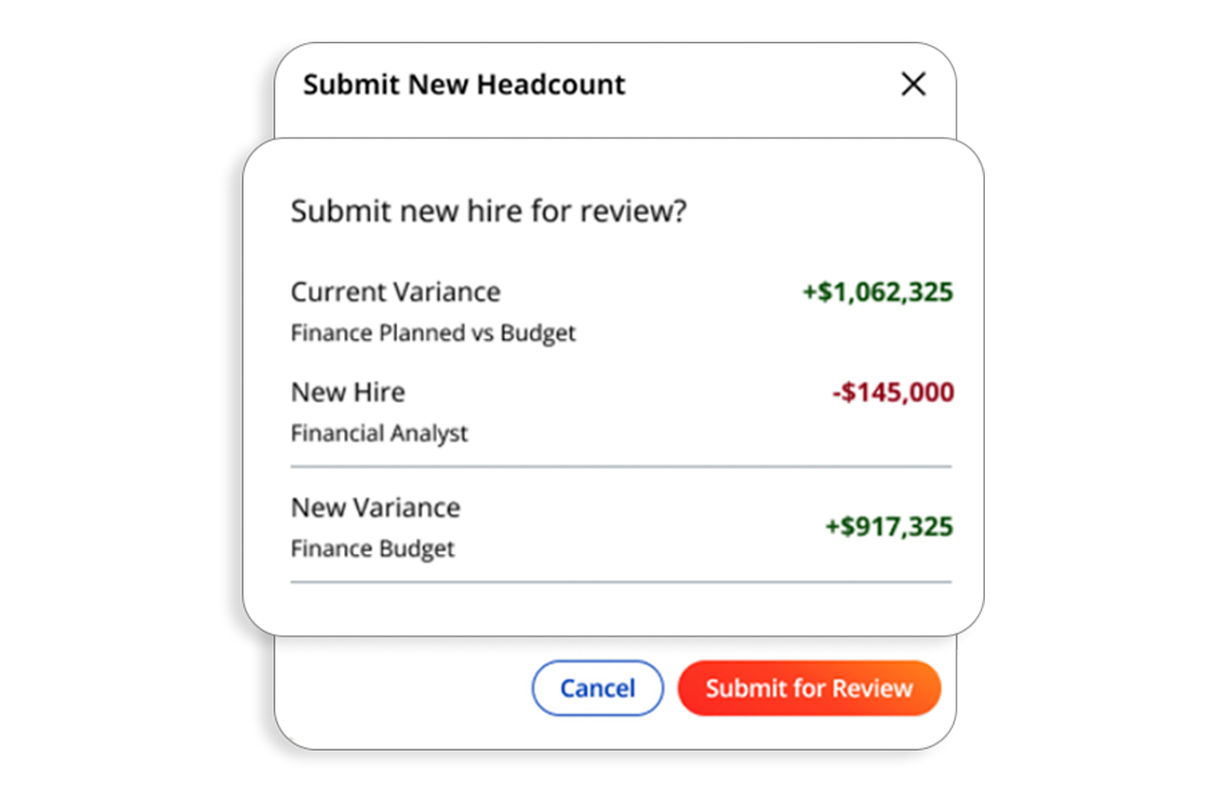This screenshot has height=806, width=1208.
Task: Click the New Variance label
Action: [x=376, y=507]
